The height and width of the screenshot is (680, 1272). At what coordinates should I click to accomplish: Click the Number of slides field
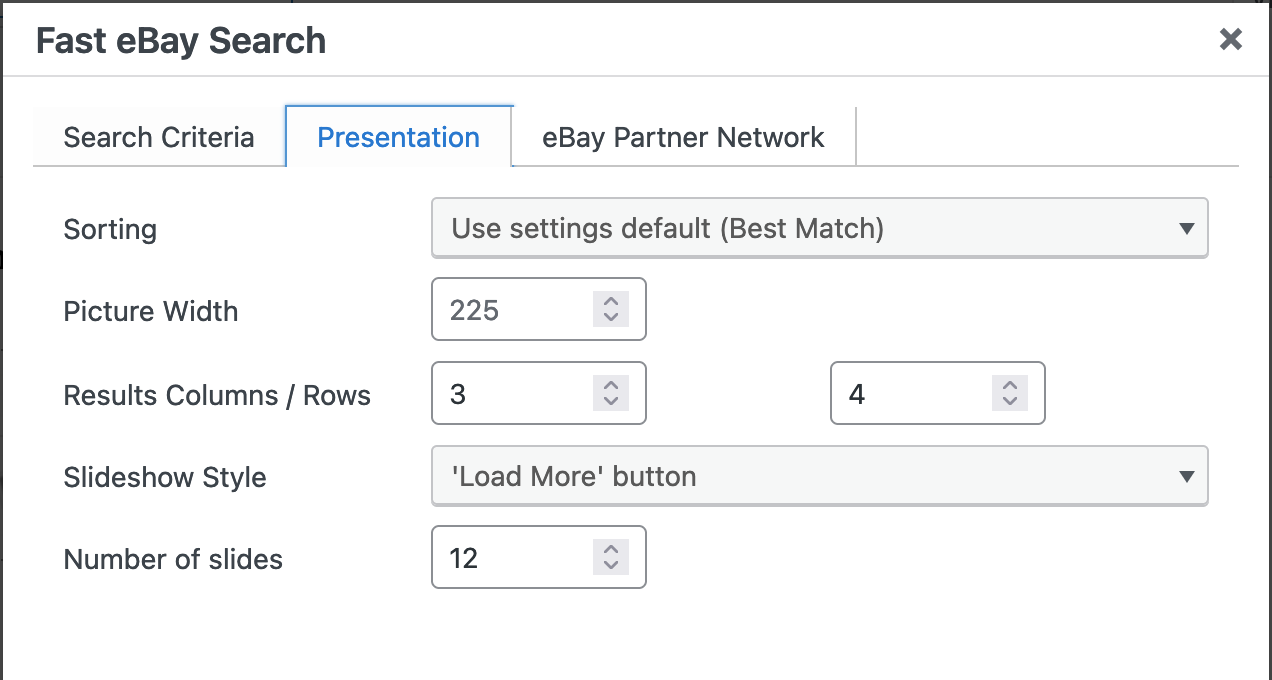click(539, 557)
